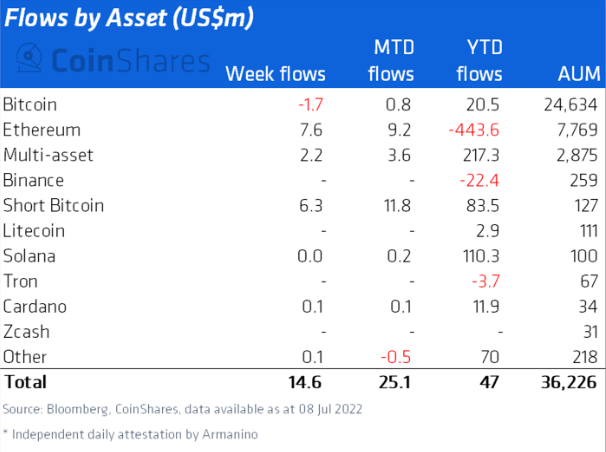Click the Total week flows value 14.6
The height and width of the screenshot is (452, 606).
[x=307, y=382]
